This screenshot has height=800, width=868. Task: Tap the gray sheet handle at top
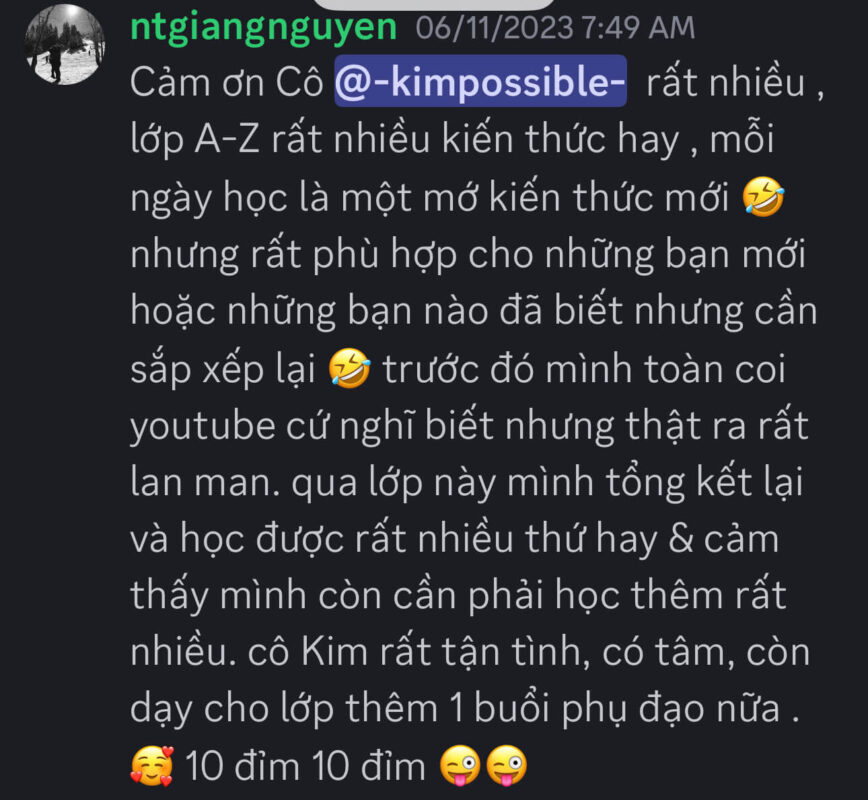435,4
